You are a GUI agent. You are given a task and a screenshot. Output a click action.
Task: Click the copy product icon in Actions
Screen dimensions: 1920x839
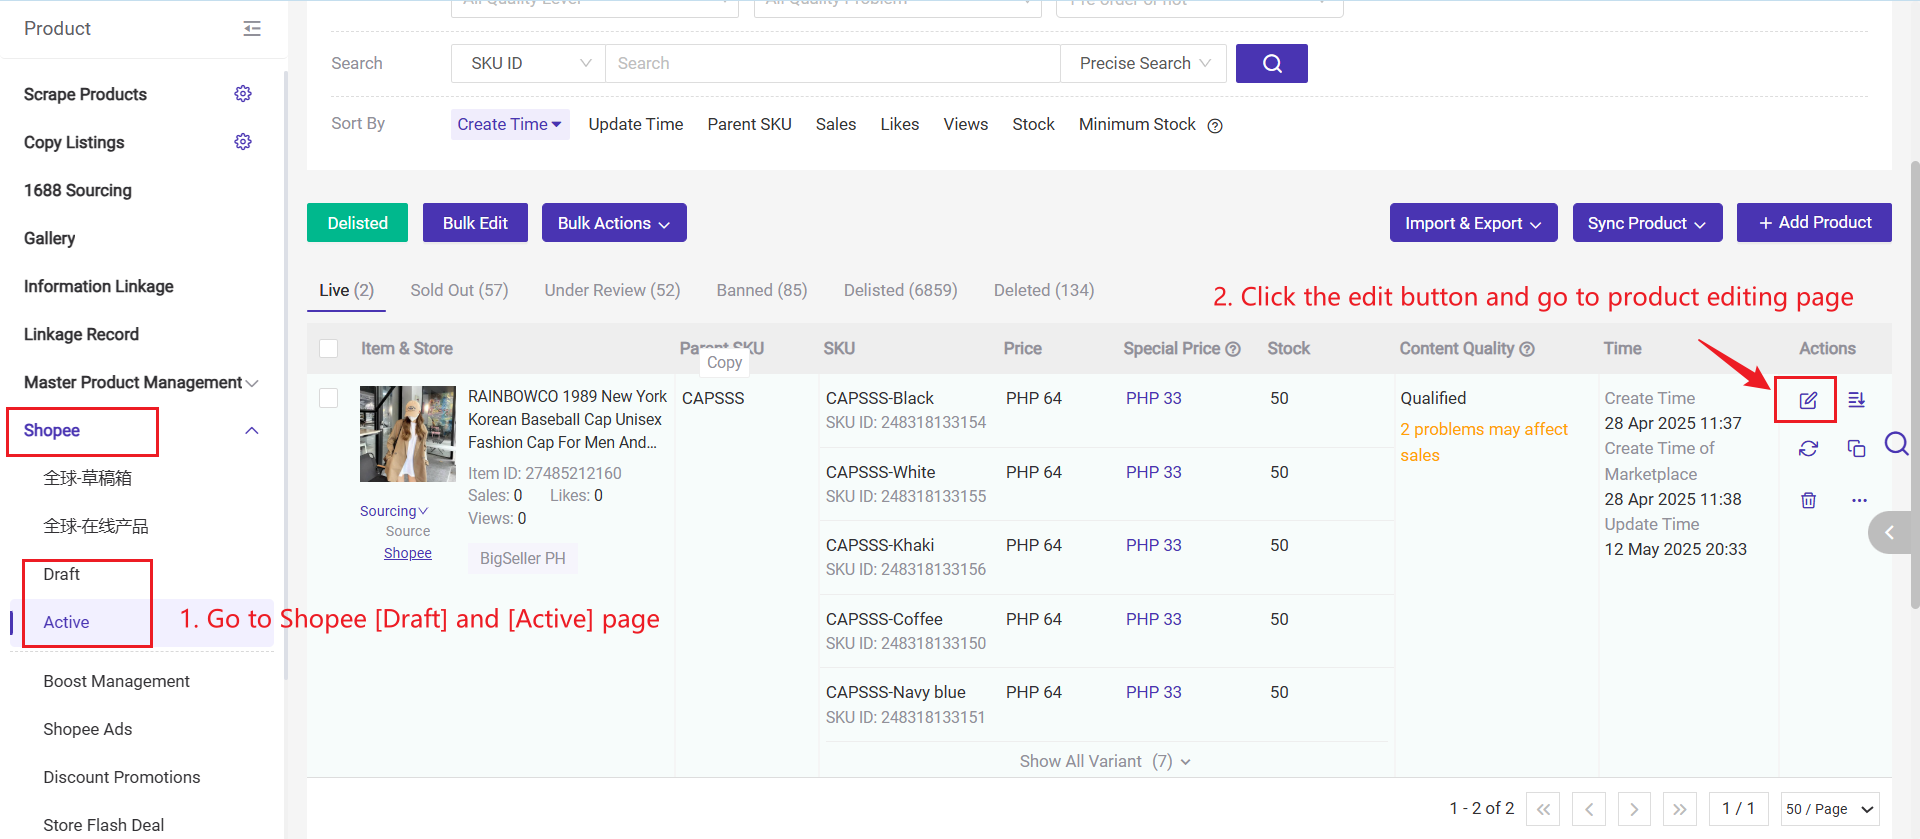point(1857,449)
